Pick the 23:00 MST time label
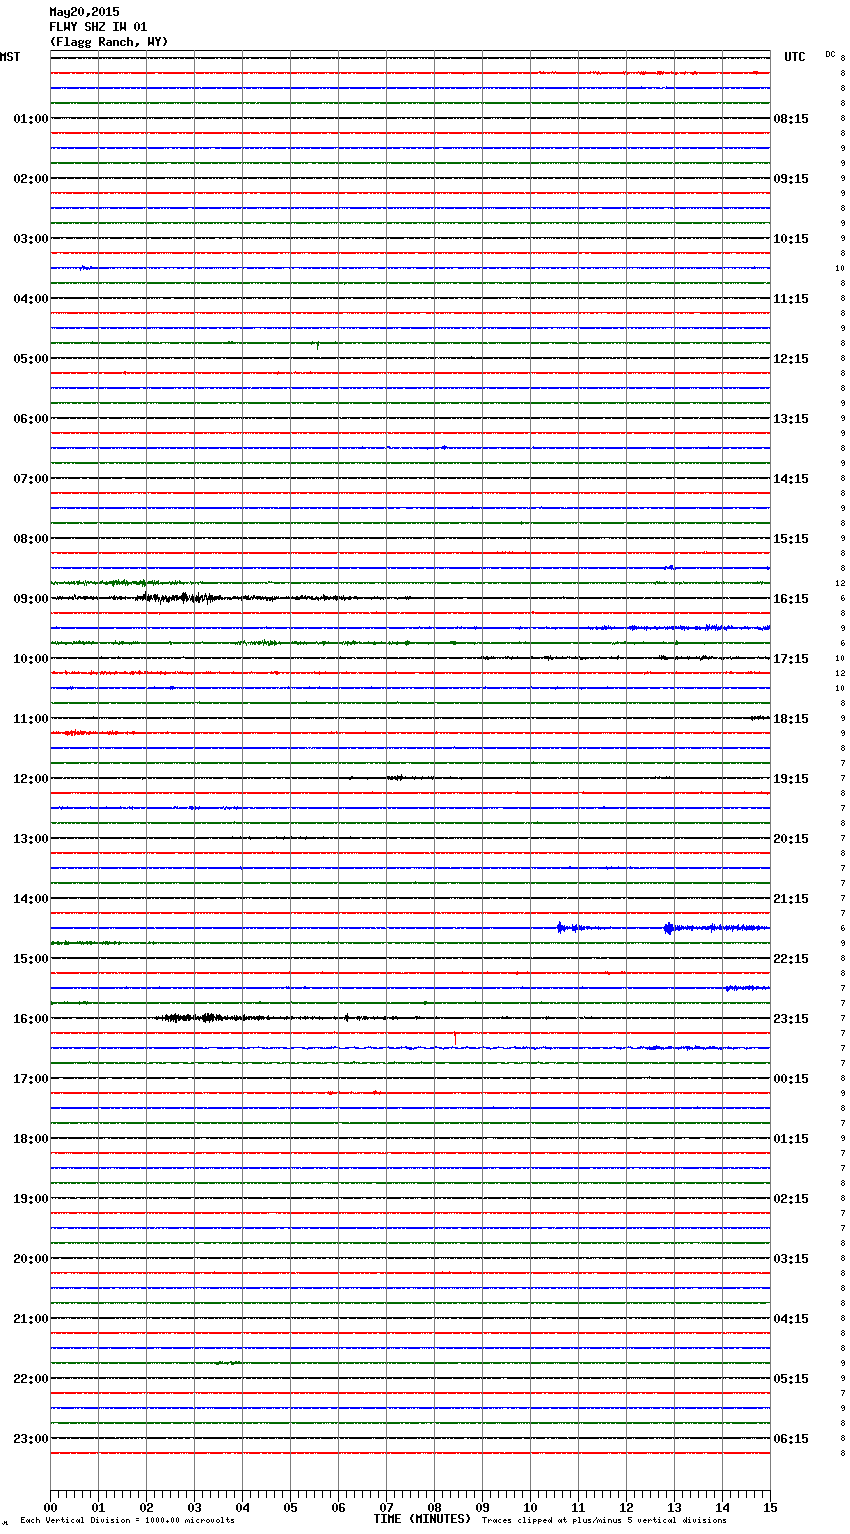The width and height of the screenshot is (850, 1534). [x=30, y=1439]
